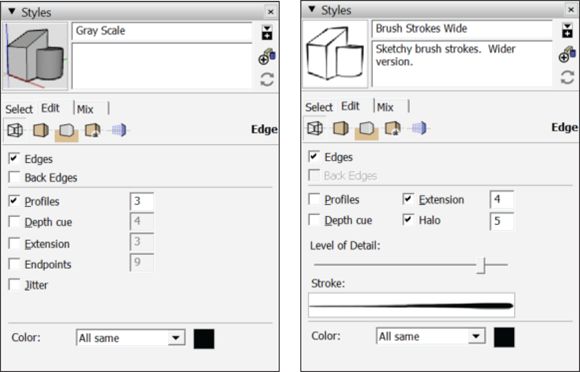Click Halo value field showing 5
580x372 pixels.
pyautogui.click(x=501, y=221)
